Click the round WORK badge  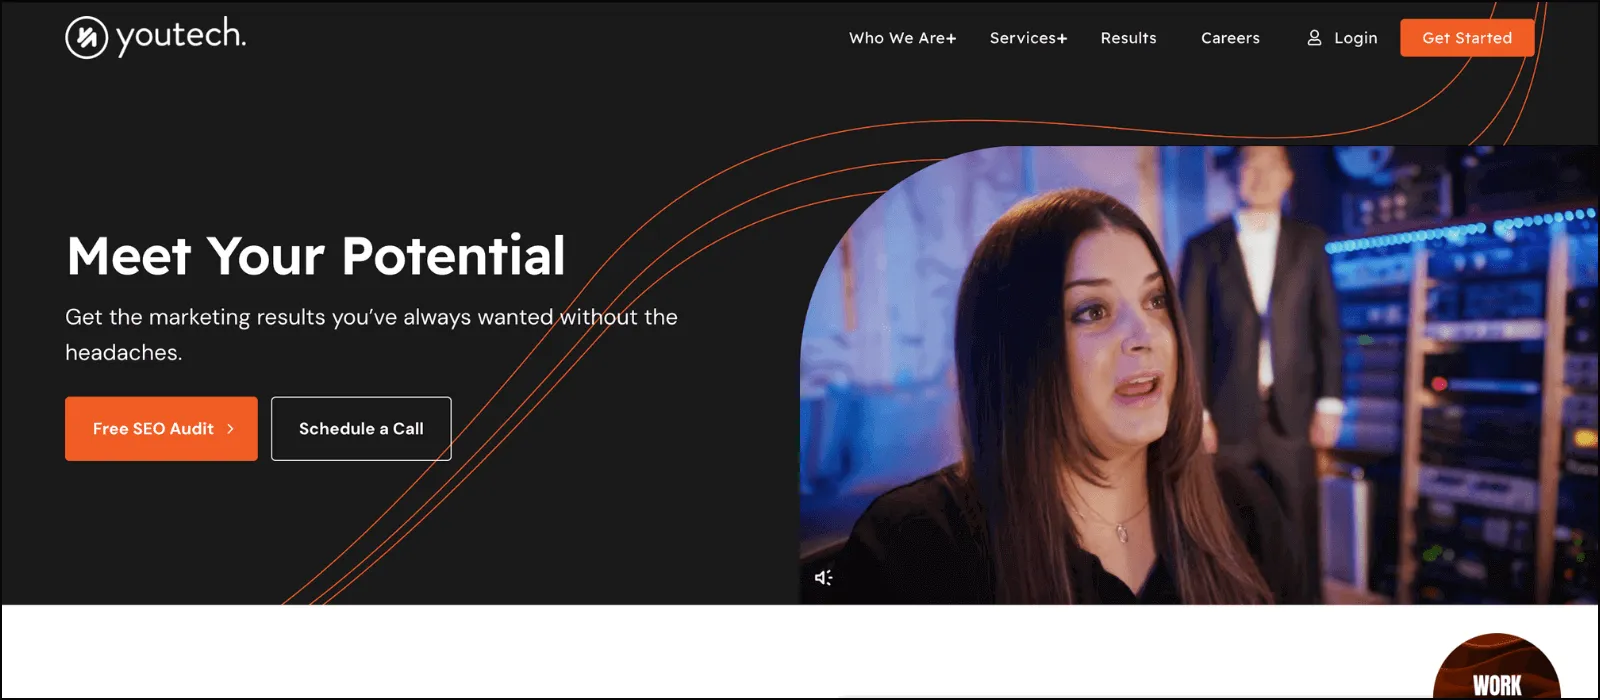1497,666
